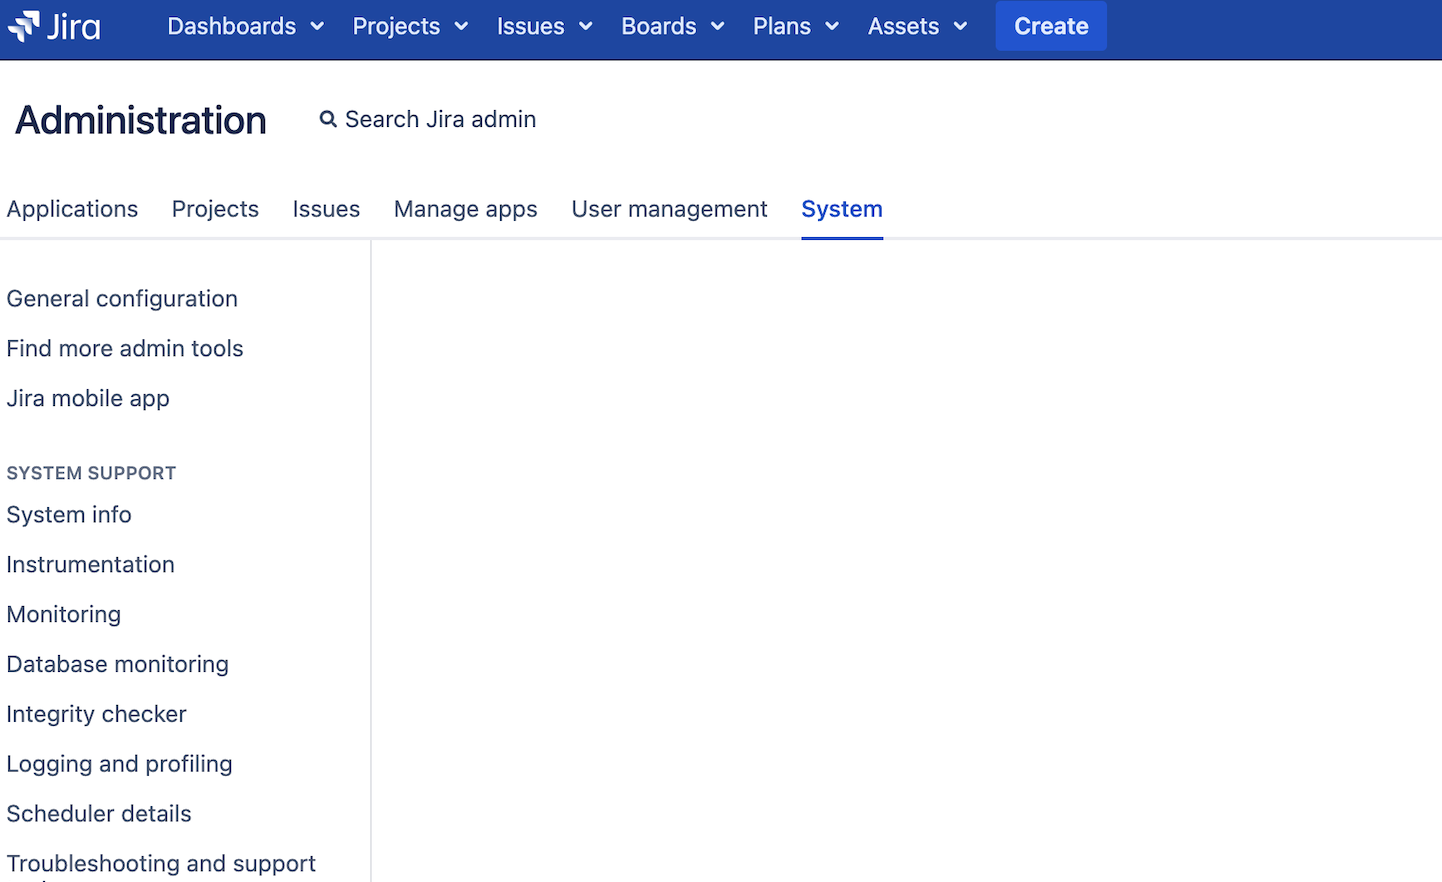Image resolution: width=1442 pixels, height=882 pixels.
Task: Click the search magnifier icon
Action: click(x=328, y=120)
